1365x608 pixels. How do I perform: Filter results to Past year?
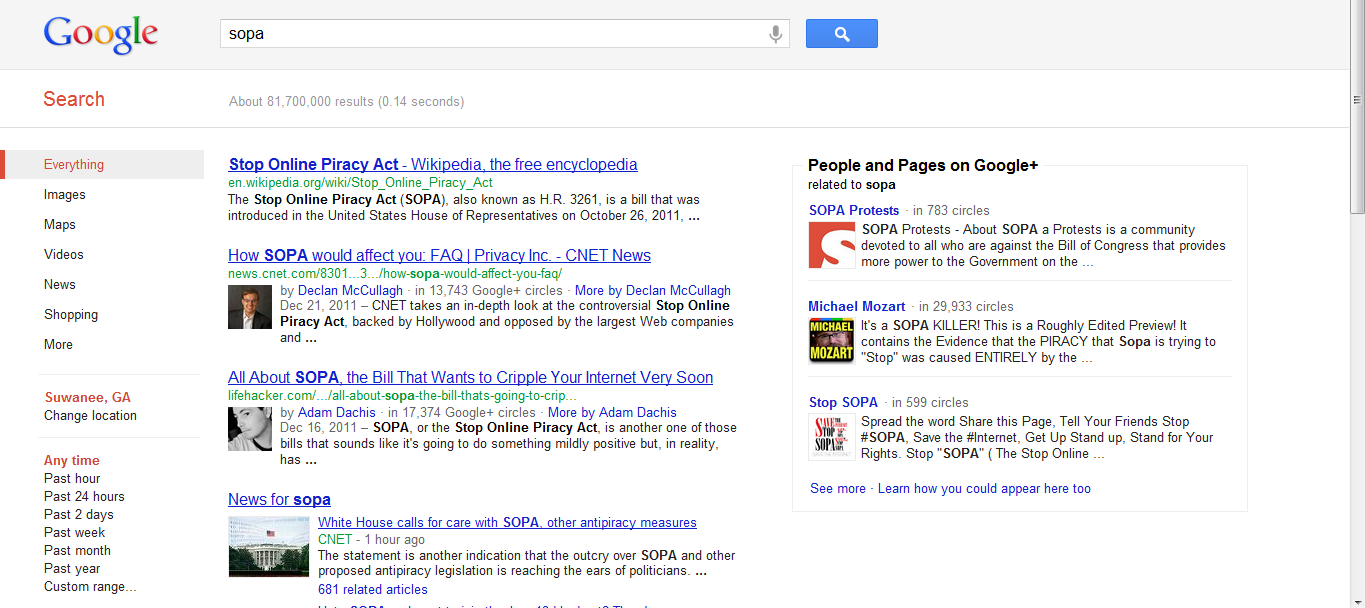pyautogui.click(x=72, y=569)
